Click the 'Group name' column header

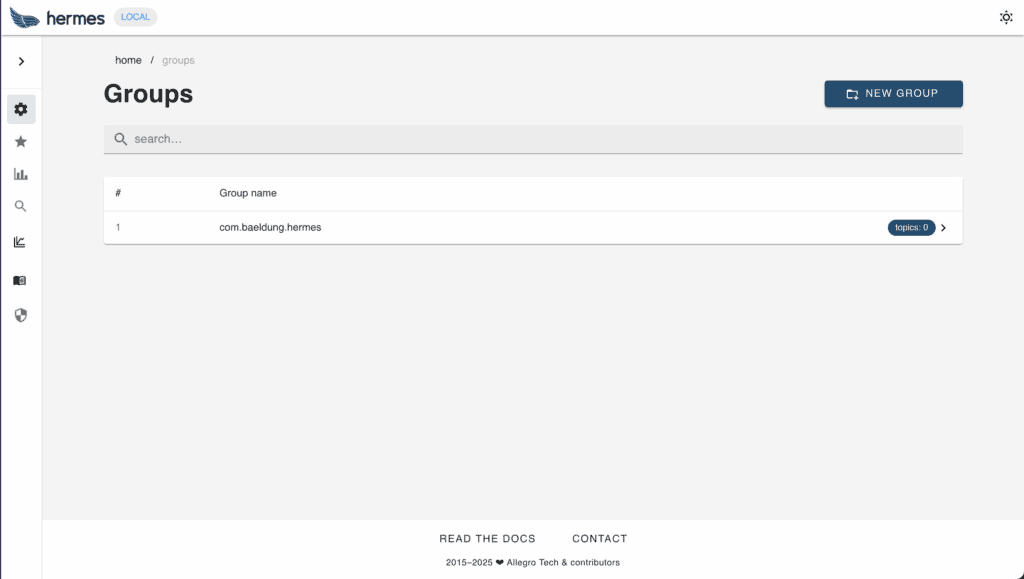(x=248, y=193)
